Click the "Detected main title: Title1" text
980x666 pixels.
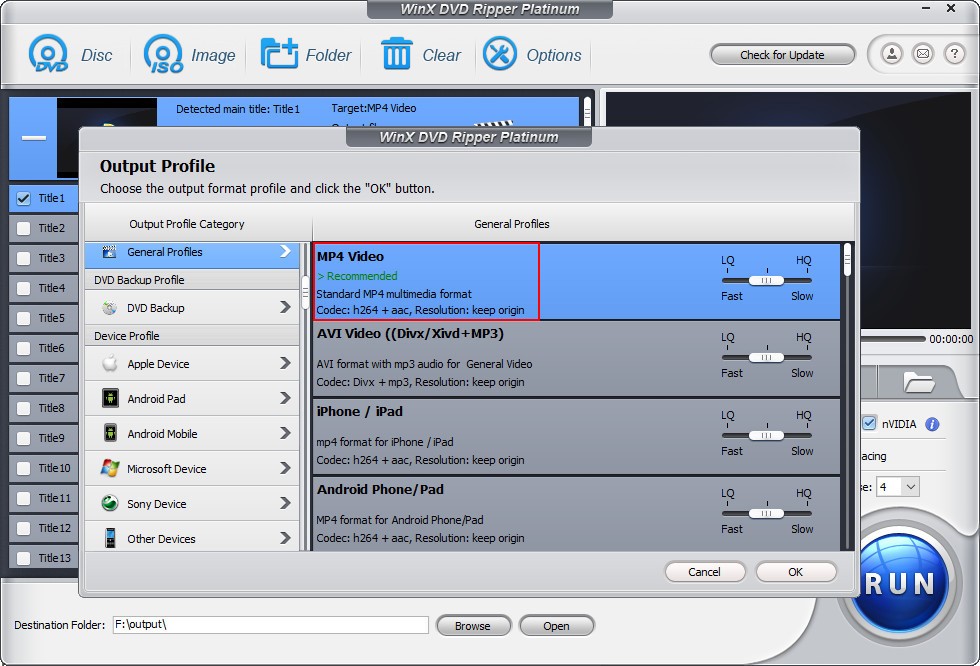[238, 109]
